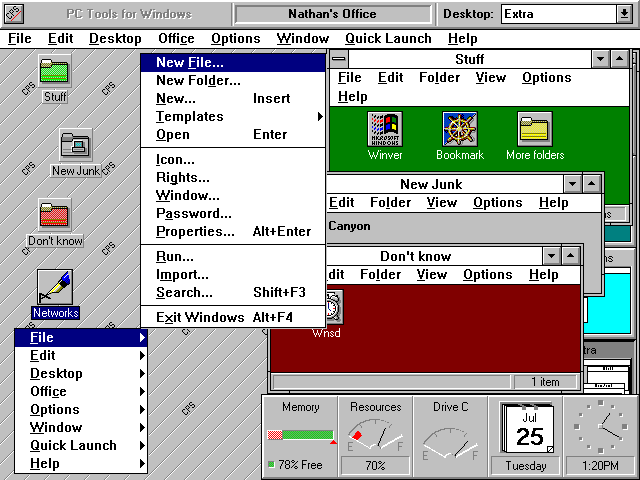Viewport: 640px width, 480px height.
Task: Open the Stuff folder icon on the desktop
Action: tap(55, 71)
